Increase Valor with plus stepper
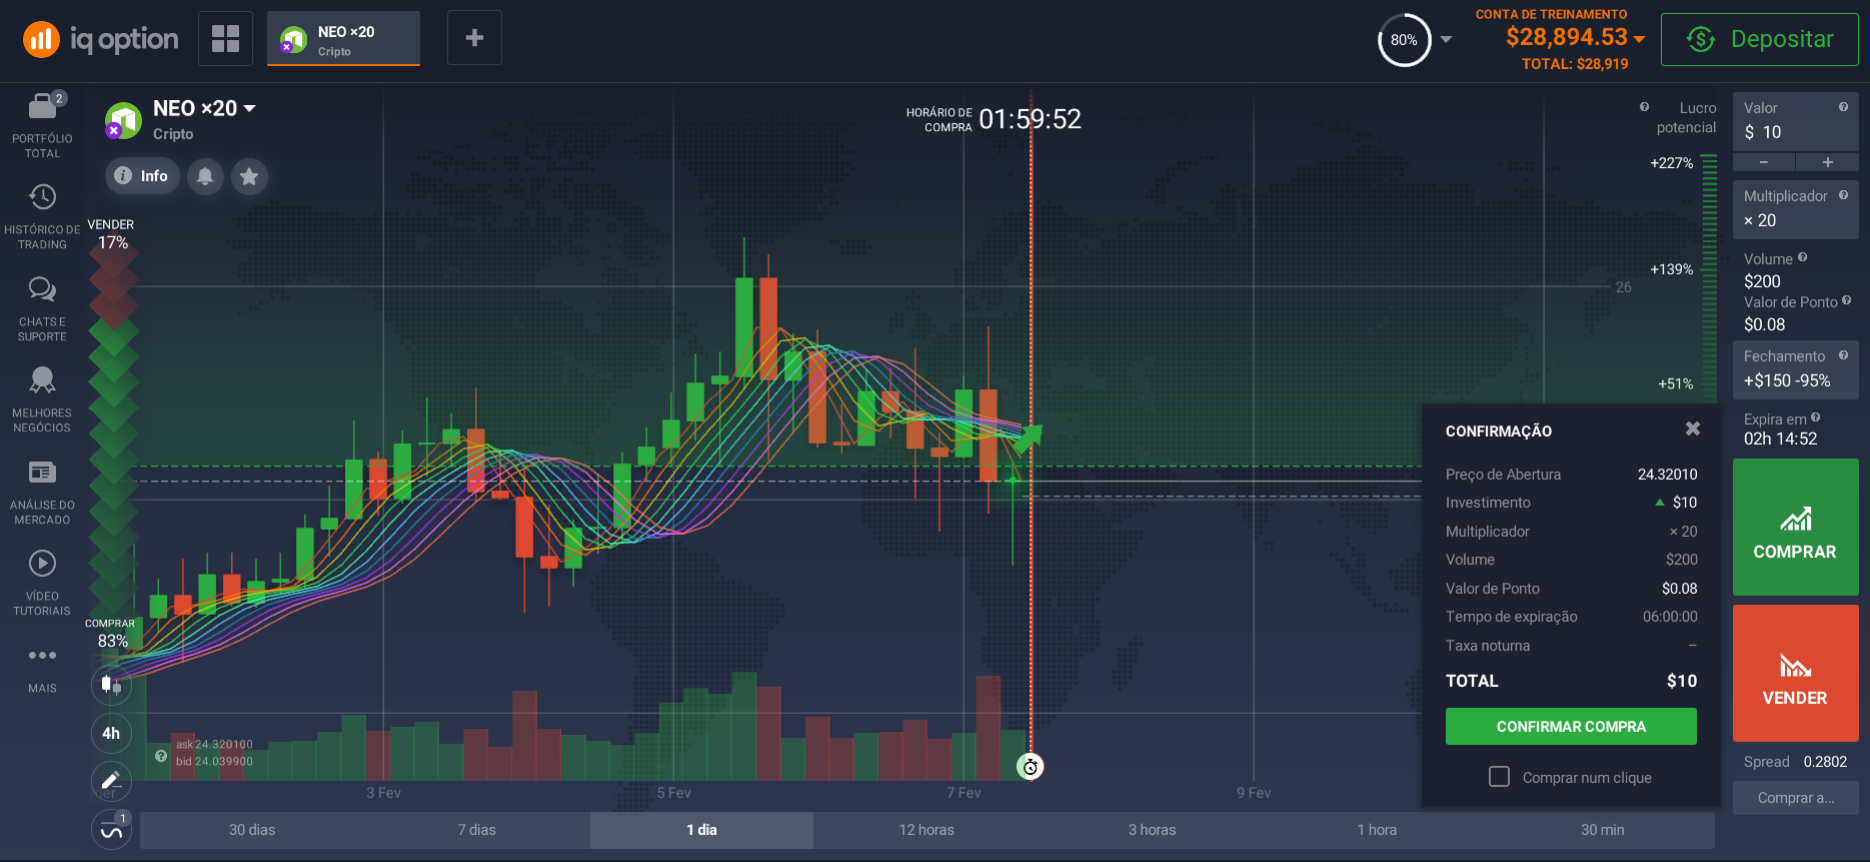The width and height of the screenshot is (1870, 862). click(x=1827, y=162)
